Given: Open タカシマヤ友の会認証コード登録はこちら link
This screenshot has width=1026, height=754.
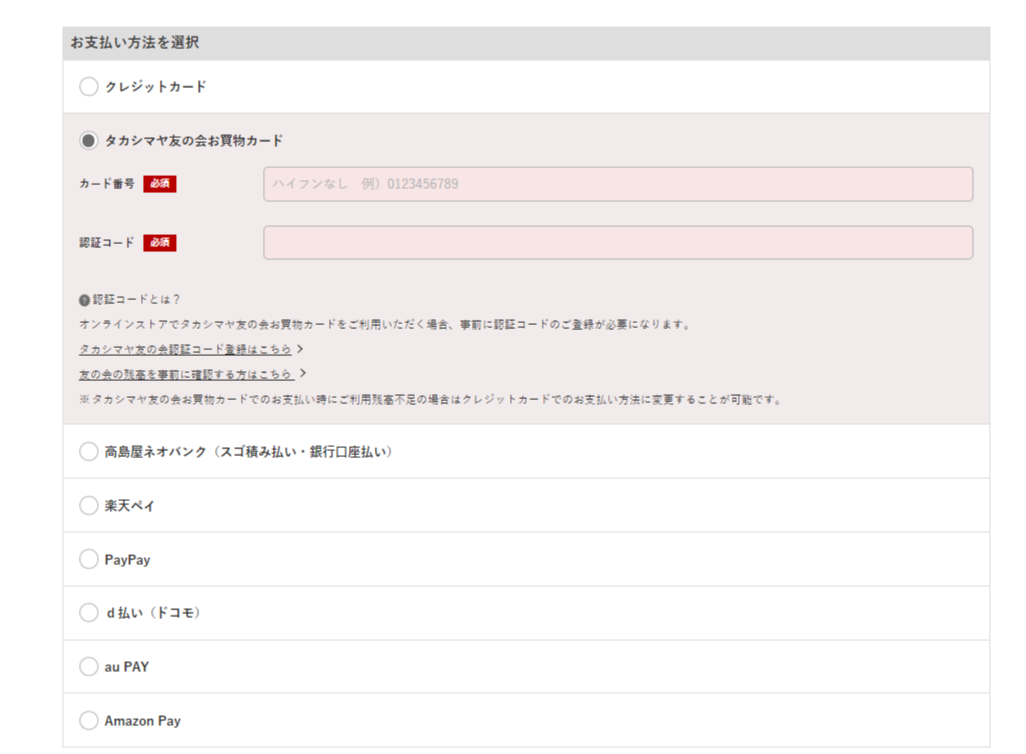Looking at the screenshot, I should pyautogui.click(x=185, y=350).
